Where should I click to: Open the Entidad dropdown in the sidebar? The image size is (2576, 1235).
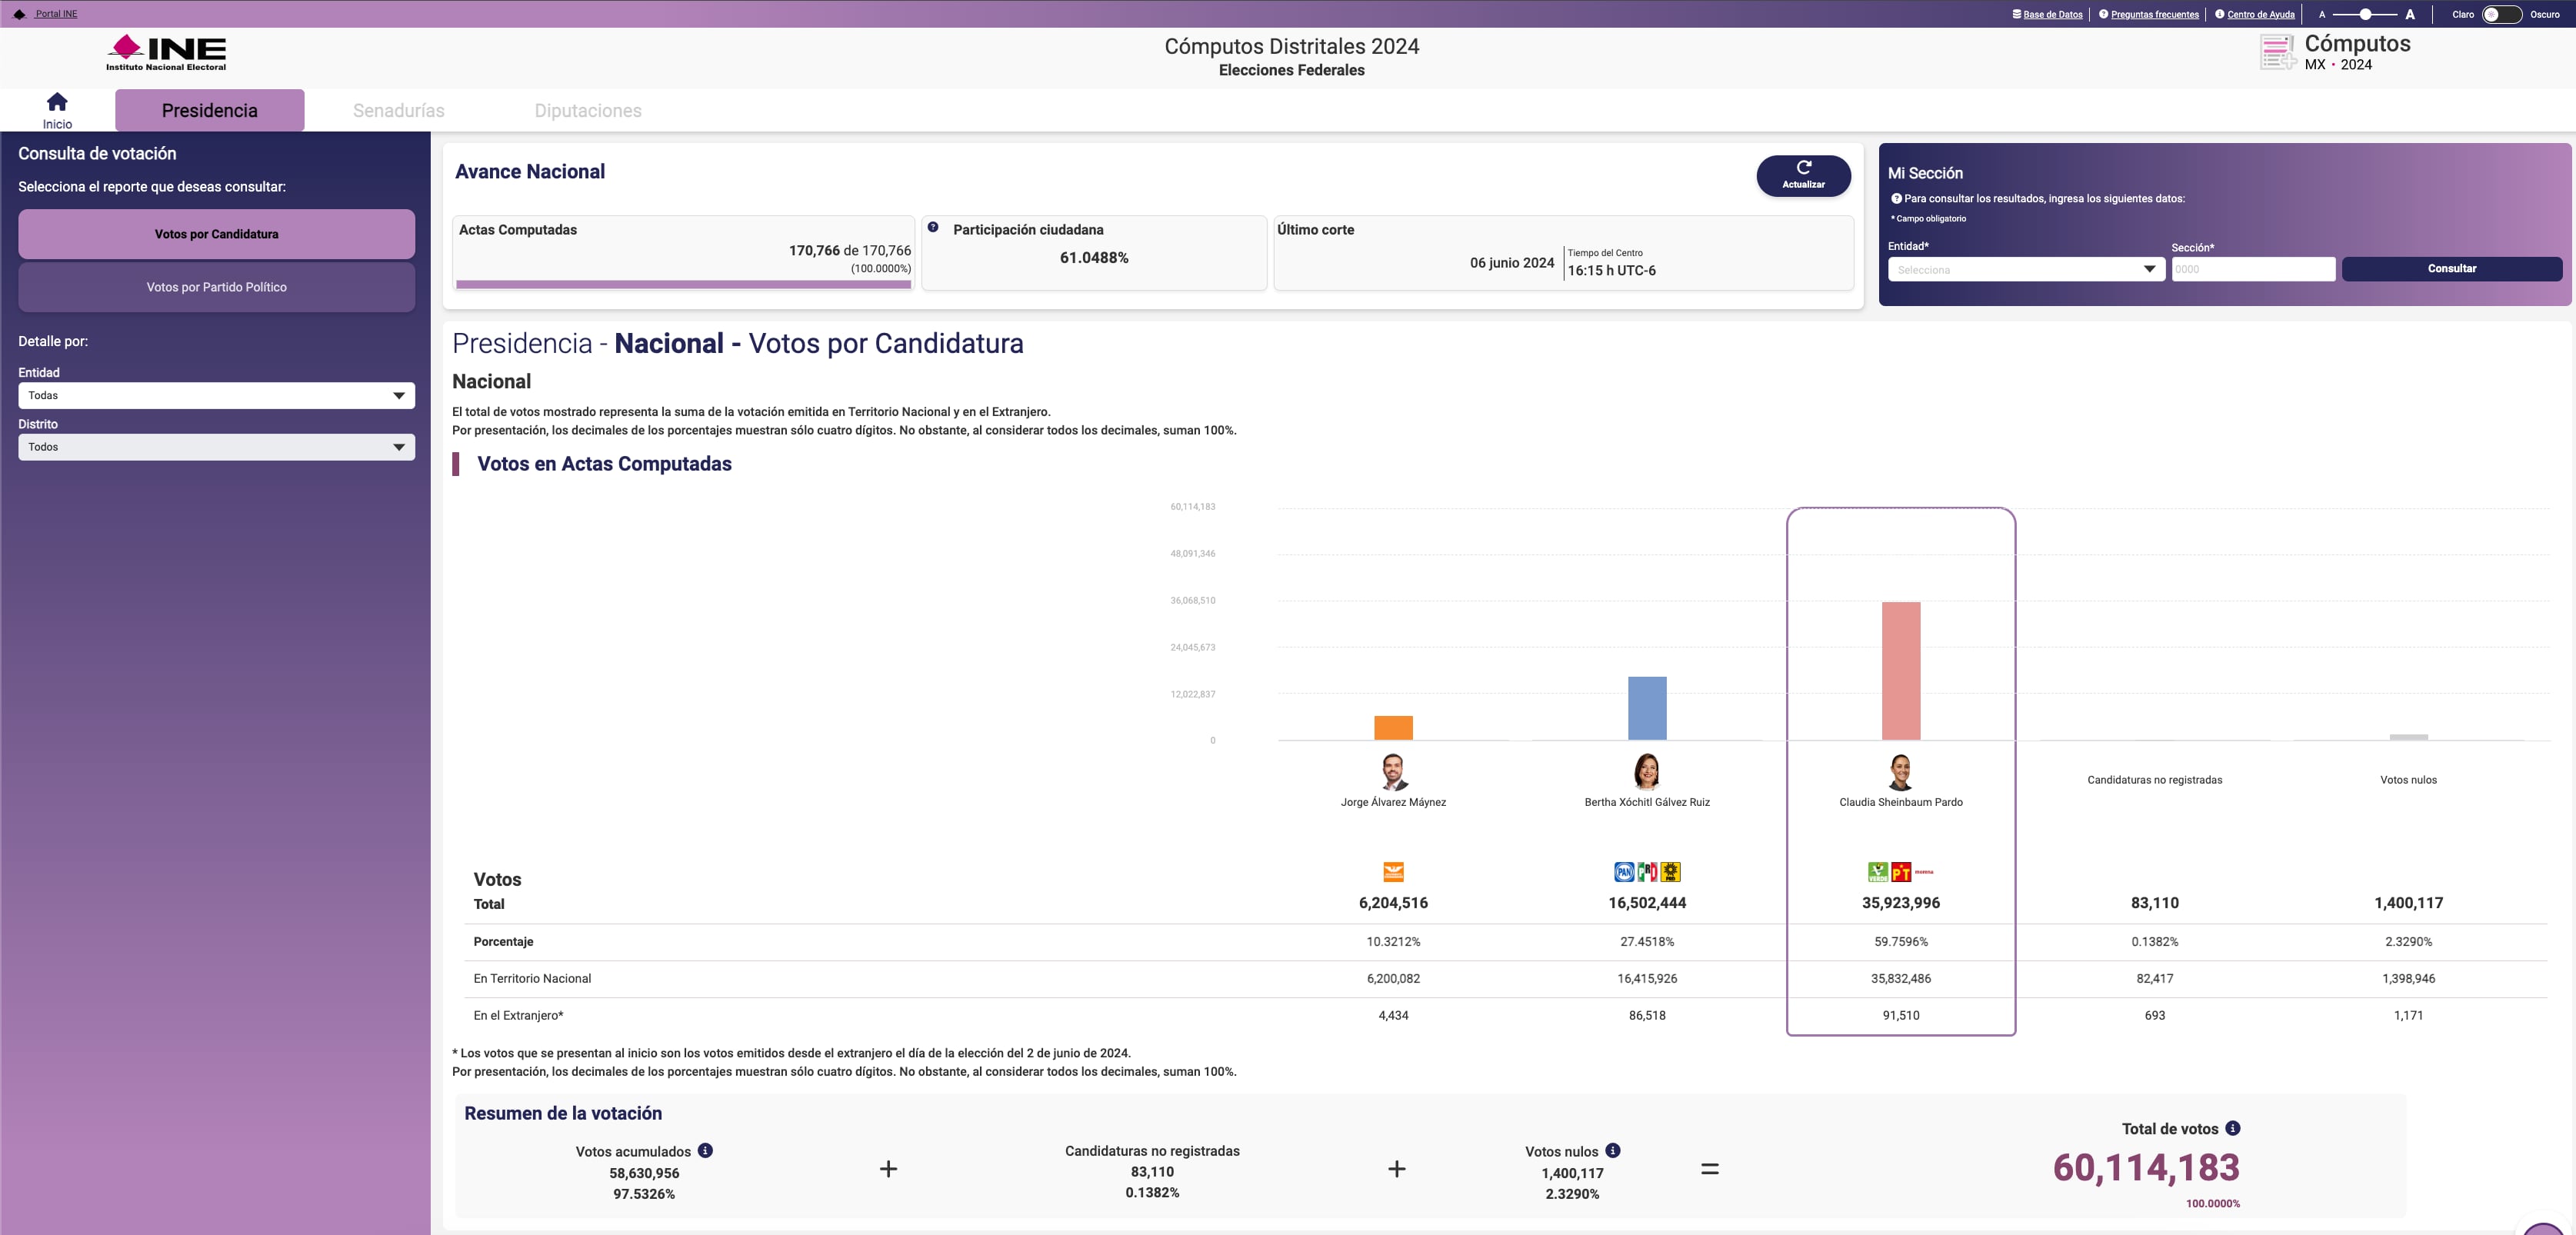click(x=216, y=395)
